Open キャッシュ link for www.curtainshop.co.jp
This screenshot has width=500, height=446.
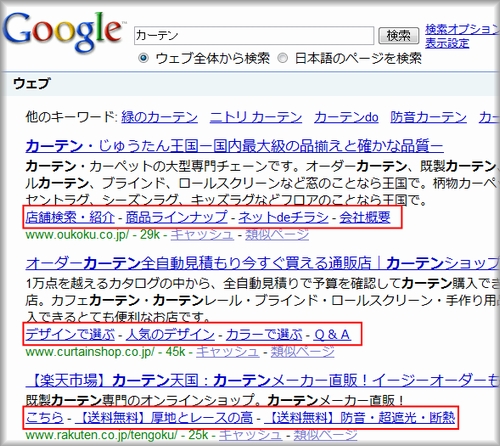point(227,352)
